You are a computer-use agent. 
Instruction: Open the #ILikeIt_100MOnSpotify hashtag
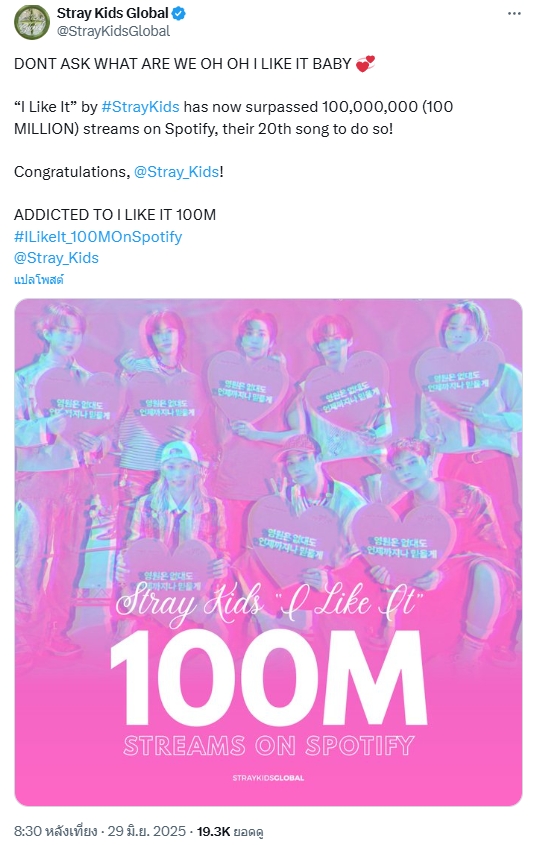pos(98,237)
